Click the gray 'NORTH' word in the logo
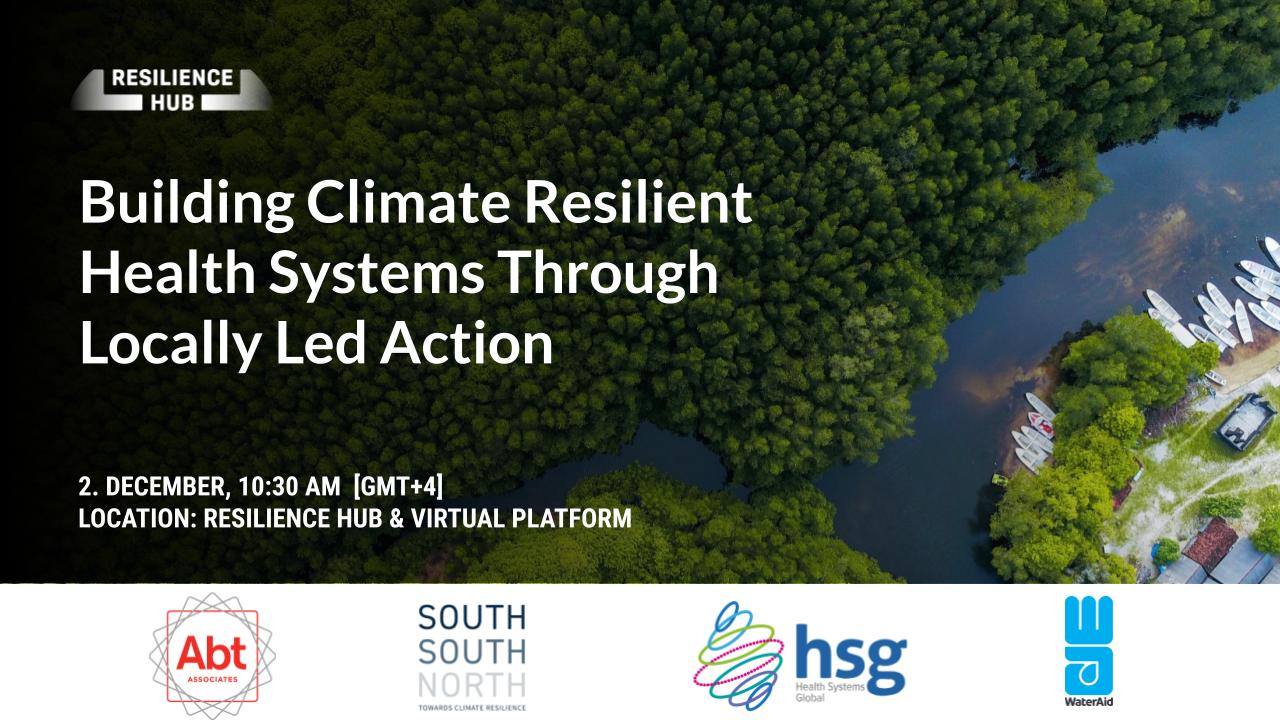 (x=472, y=685)
